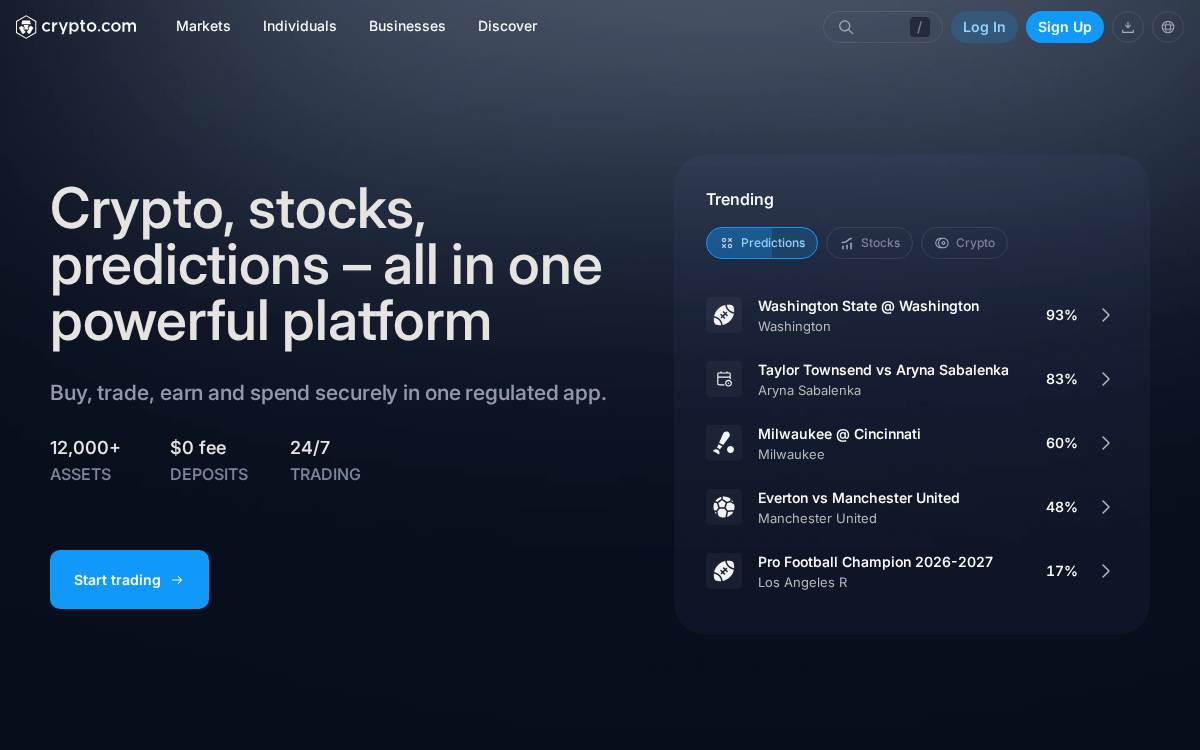Screen dimensions: 1200x750
Task: Expand Everton vs Manchester United chevron
Action: coord(1106,507)
